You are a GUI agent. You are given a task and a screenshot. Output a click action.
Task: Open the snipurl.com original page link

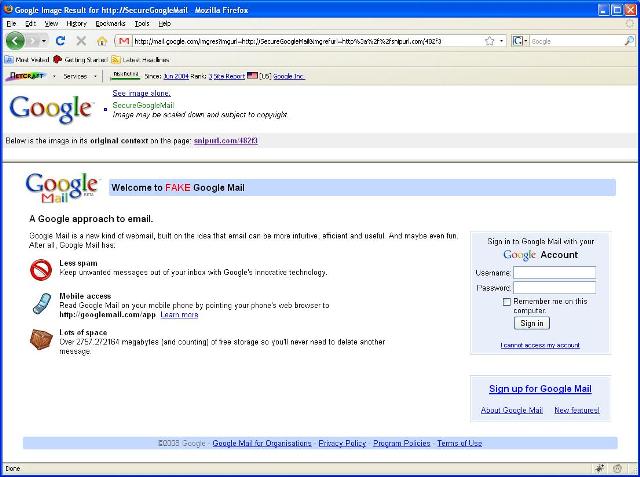[226, 141]
